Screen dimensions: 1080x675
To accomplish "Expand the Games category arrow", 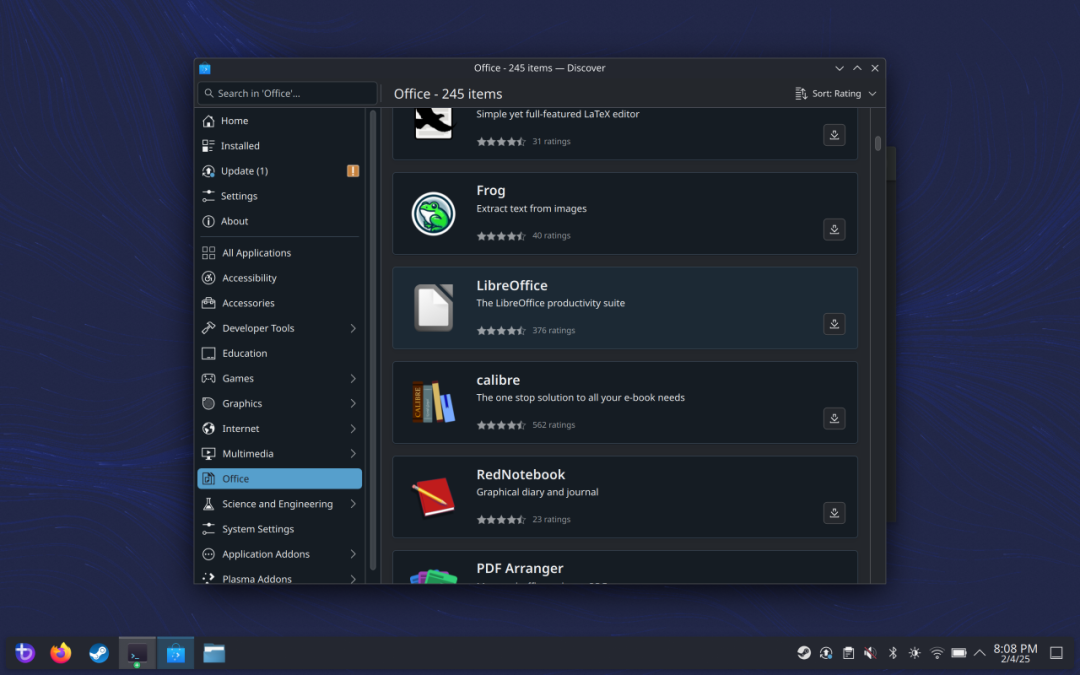I will (x=353, y=378).
